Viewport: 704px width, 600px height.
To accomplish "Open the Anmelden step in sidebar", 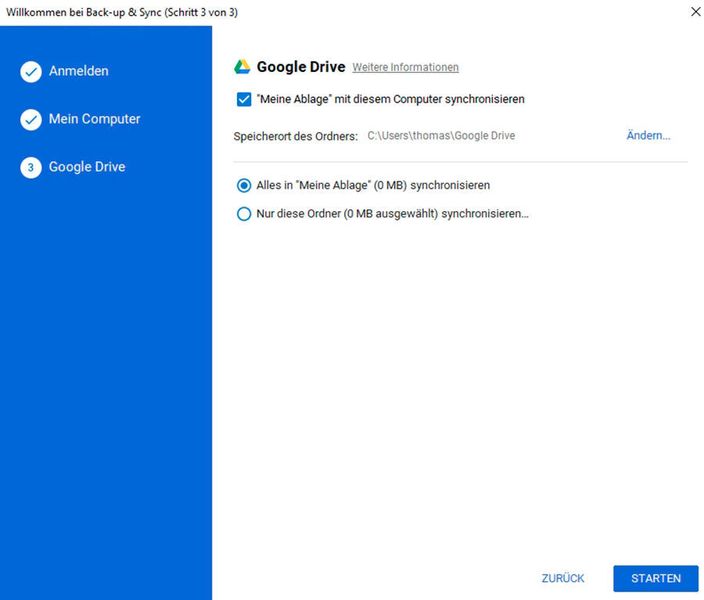I will [79, 71].
